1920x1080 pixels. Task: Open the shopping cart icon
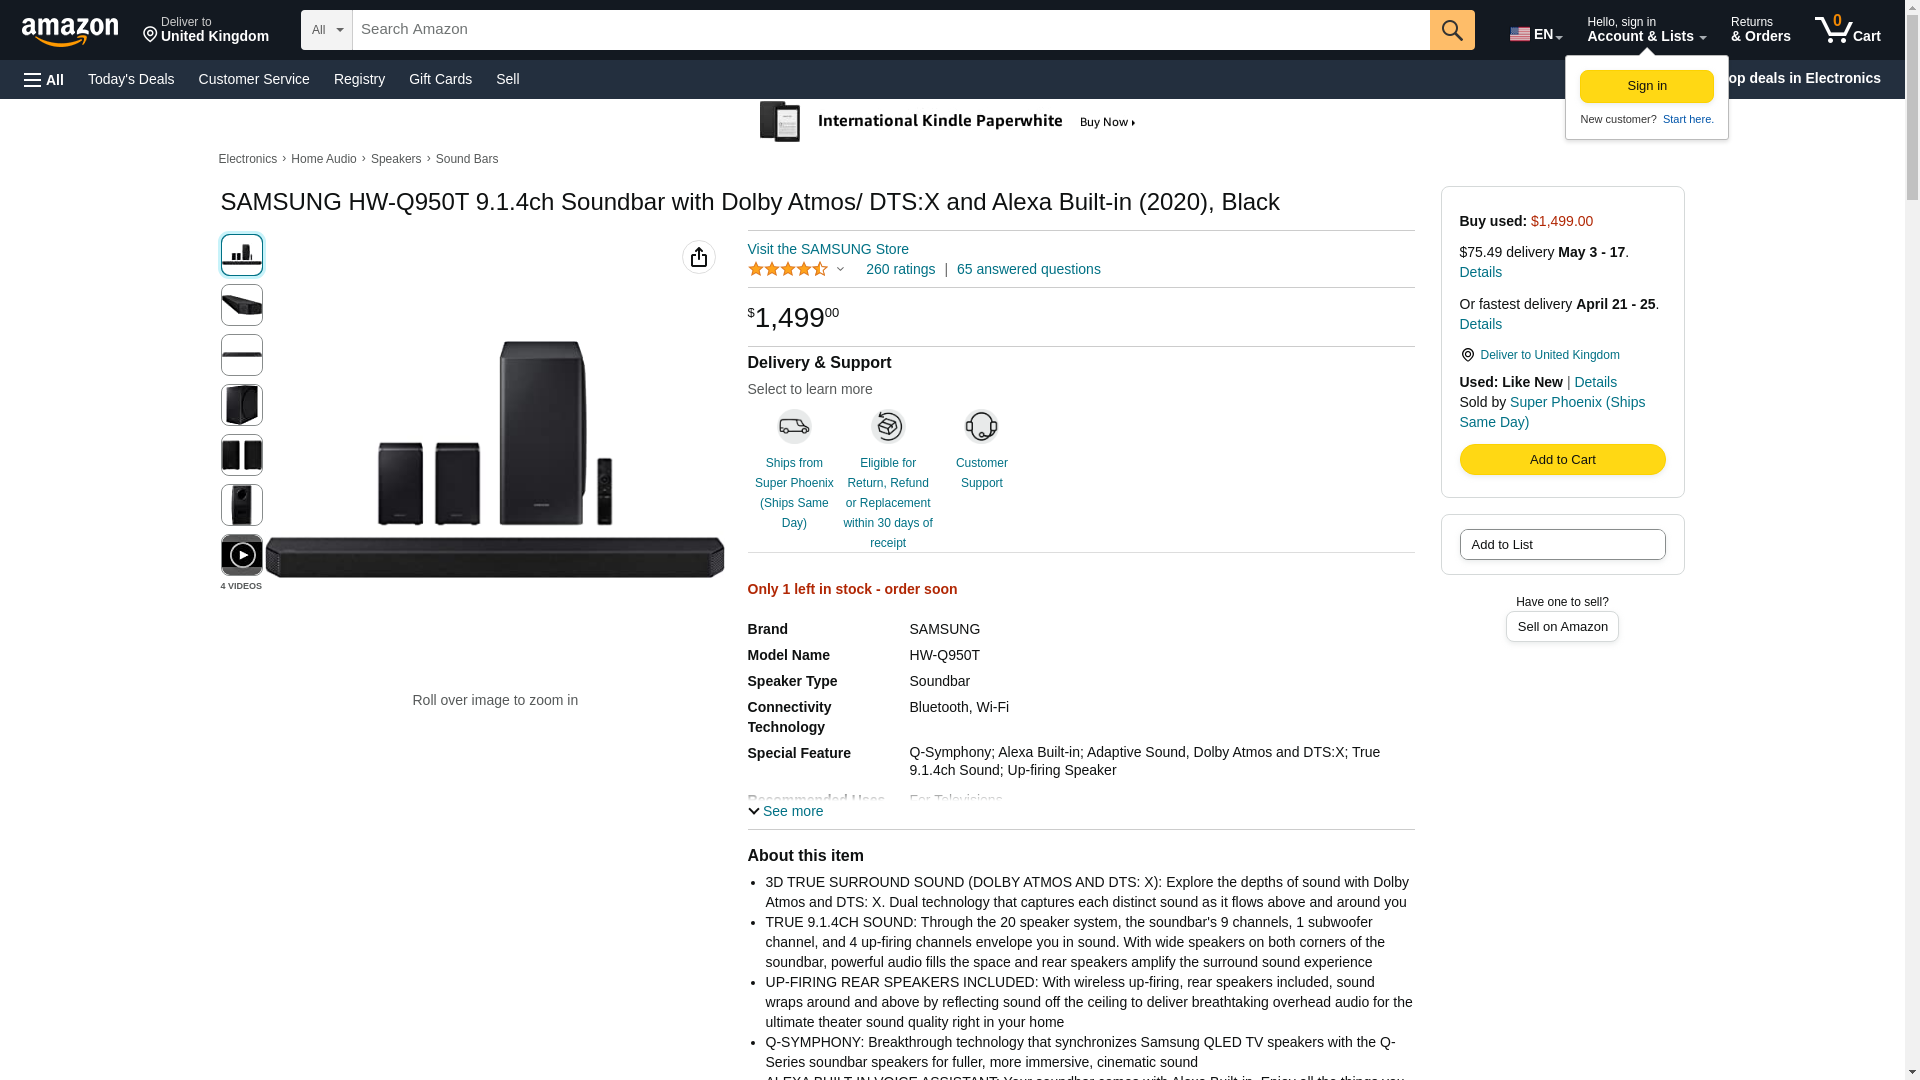[1847, 30]
